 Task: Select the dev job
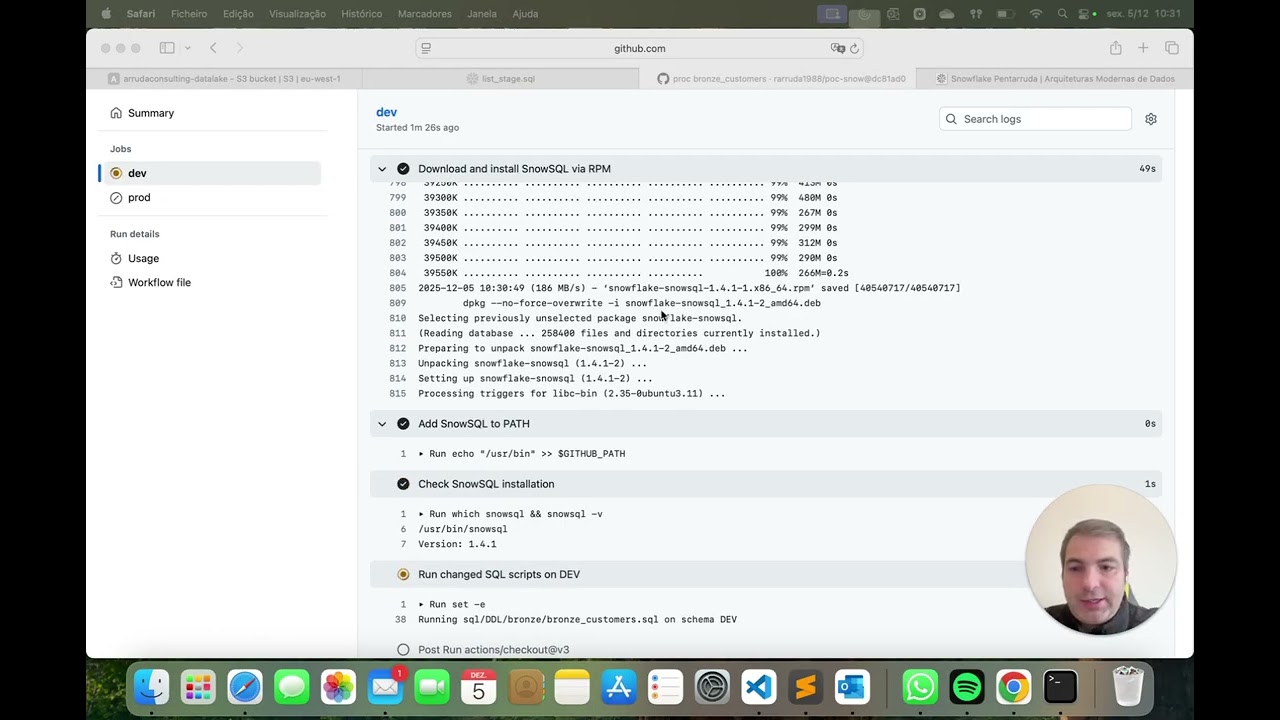(x=211, y=173)
